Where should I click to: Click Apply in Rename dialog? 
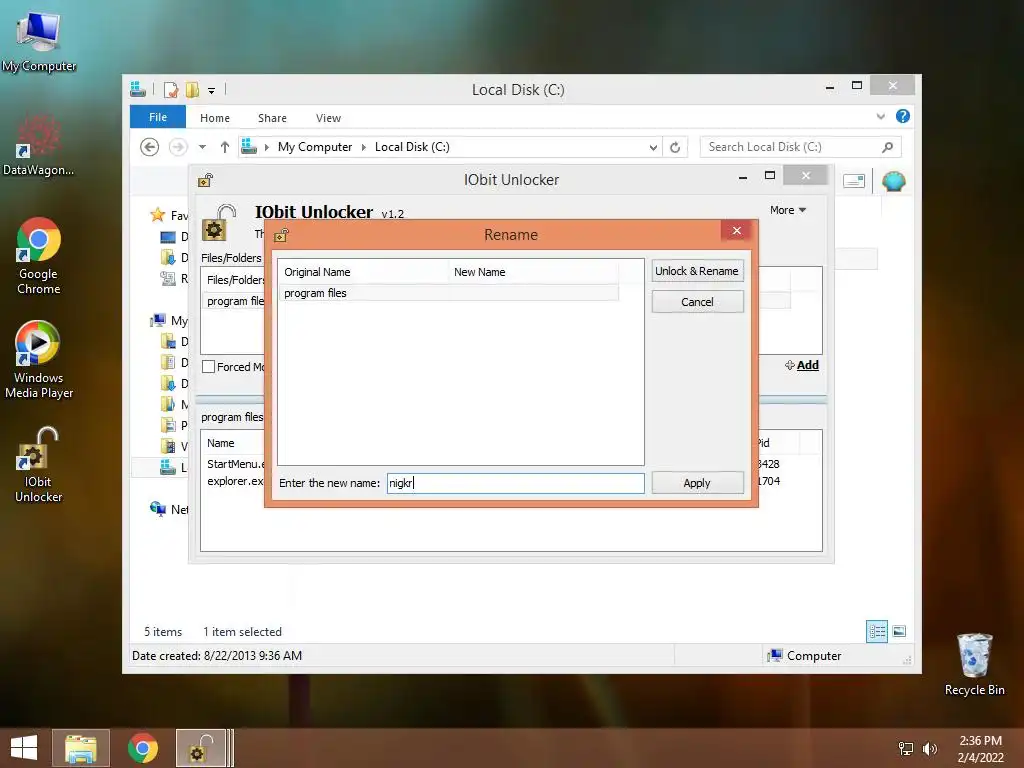tap(697, 483)
